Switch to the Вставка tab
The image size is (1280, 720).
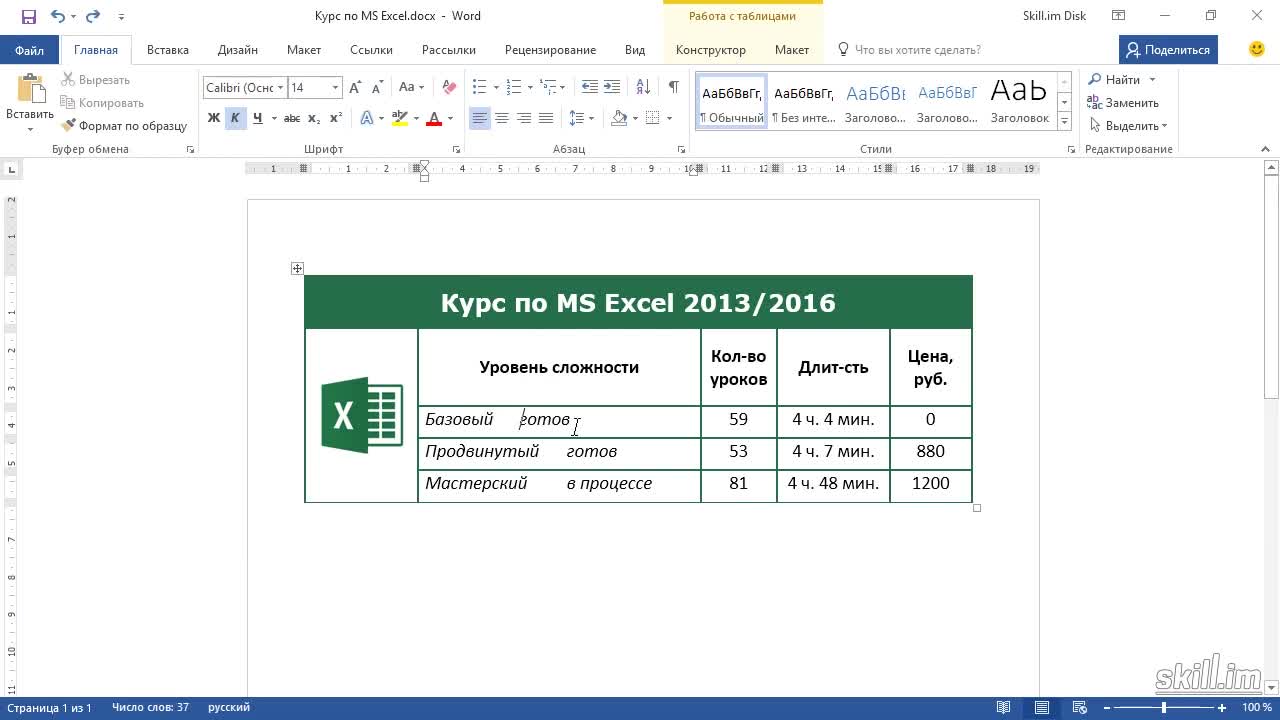tap(167, 49)
